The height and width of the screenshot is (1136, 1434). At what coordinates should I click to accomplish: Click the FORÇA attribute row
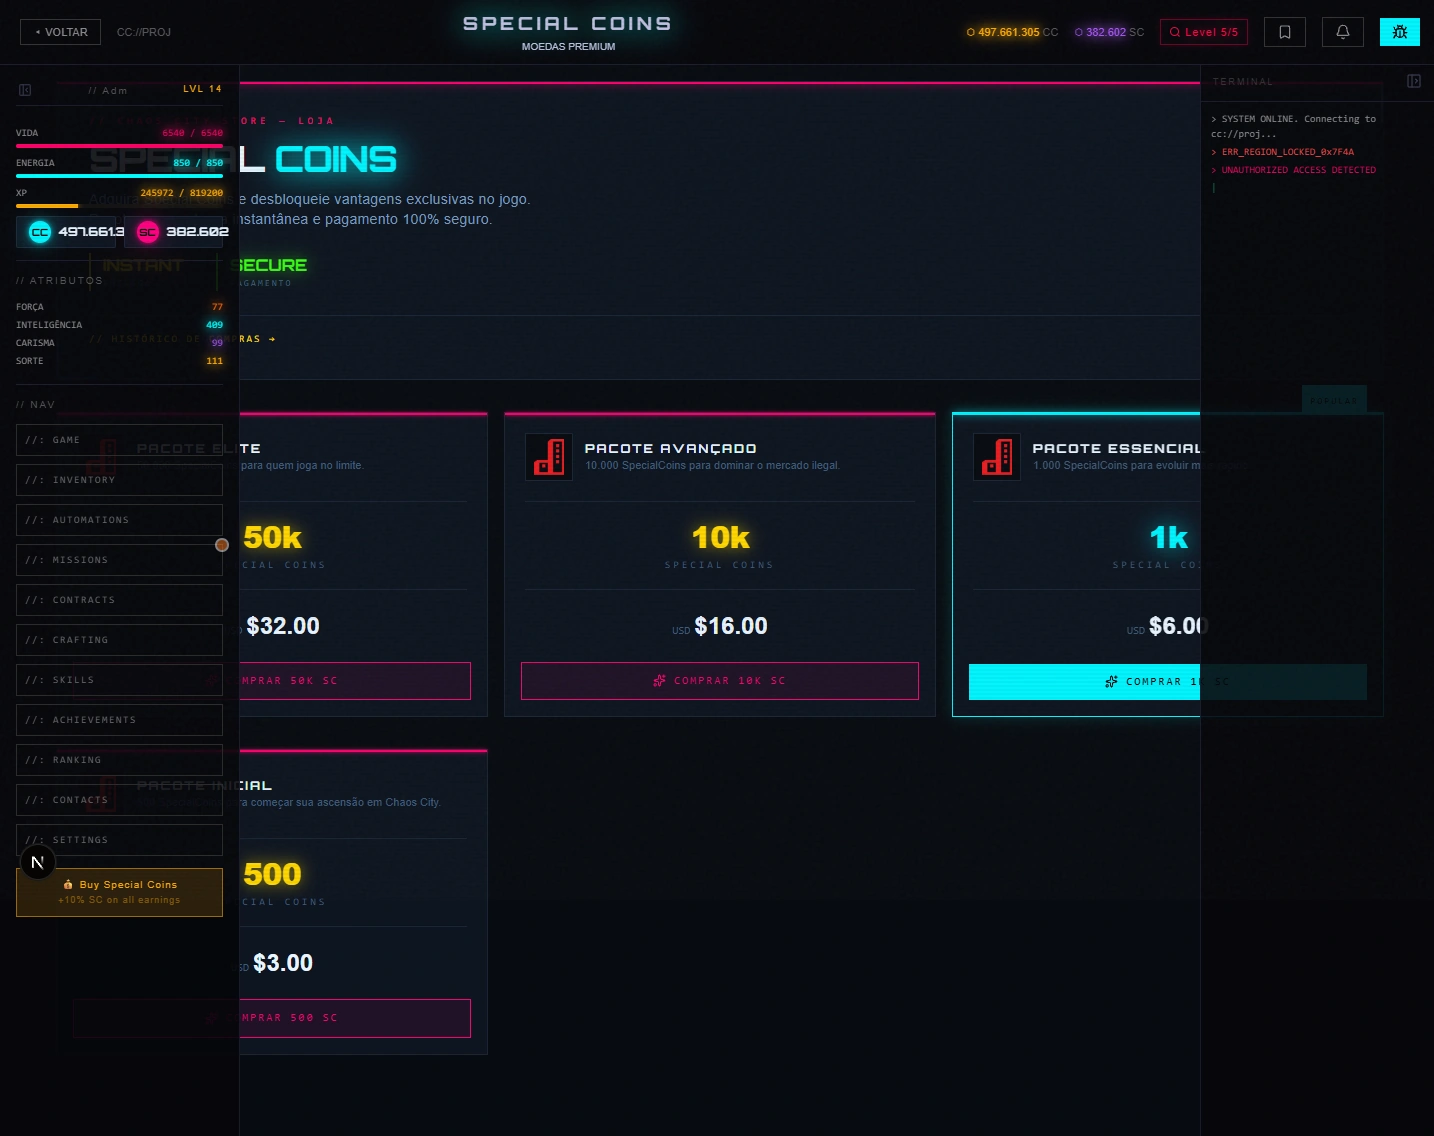click(119, 307)
